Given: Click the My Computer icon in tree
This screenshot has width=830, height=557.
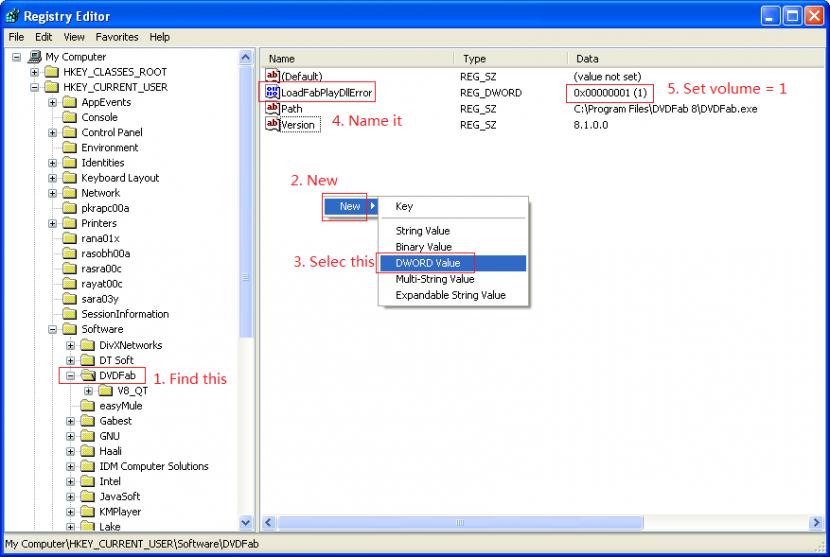Looking at the screenshot, I should [x=35, y=57].
